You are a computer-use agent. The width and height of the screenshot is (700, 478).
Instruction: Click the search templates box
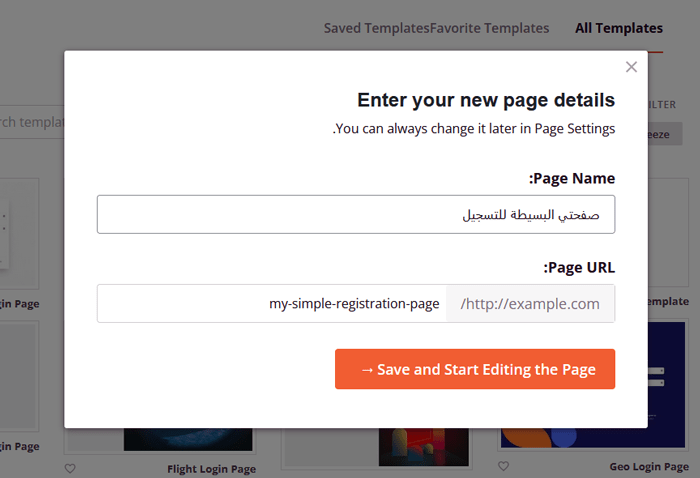pos(30,122)
